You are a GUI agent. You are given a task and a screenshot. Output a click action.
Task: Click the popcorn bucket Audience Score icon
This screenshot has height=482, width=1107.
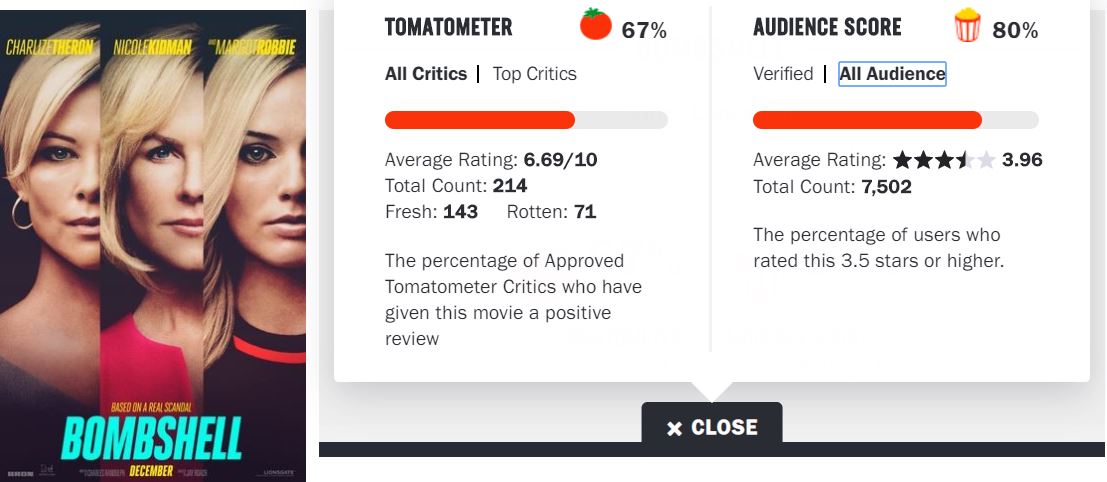[x=967, y=26]
